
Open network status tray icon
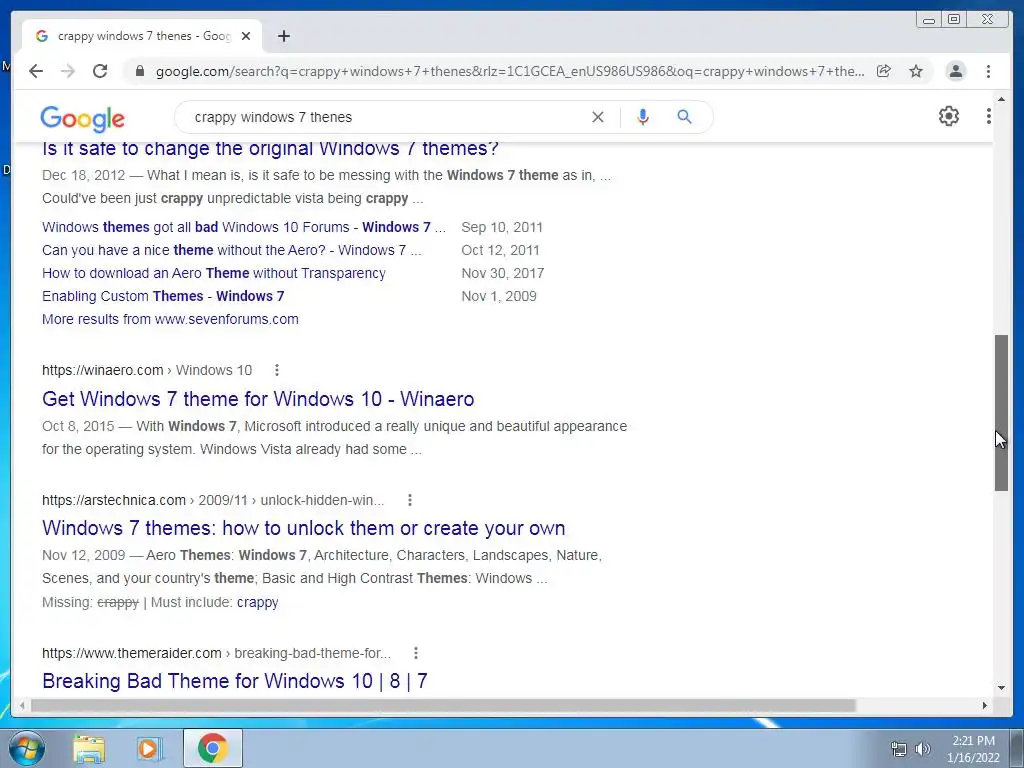point(899,749)
